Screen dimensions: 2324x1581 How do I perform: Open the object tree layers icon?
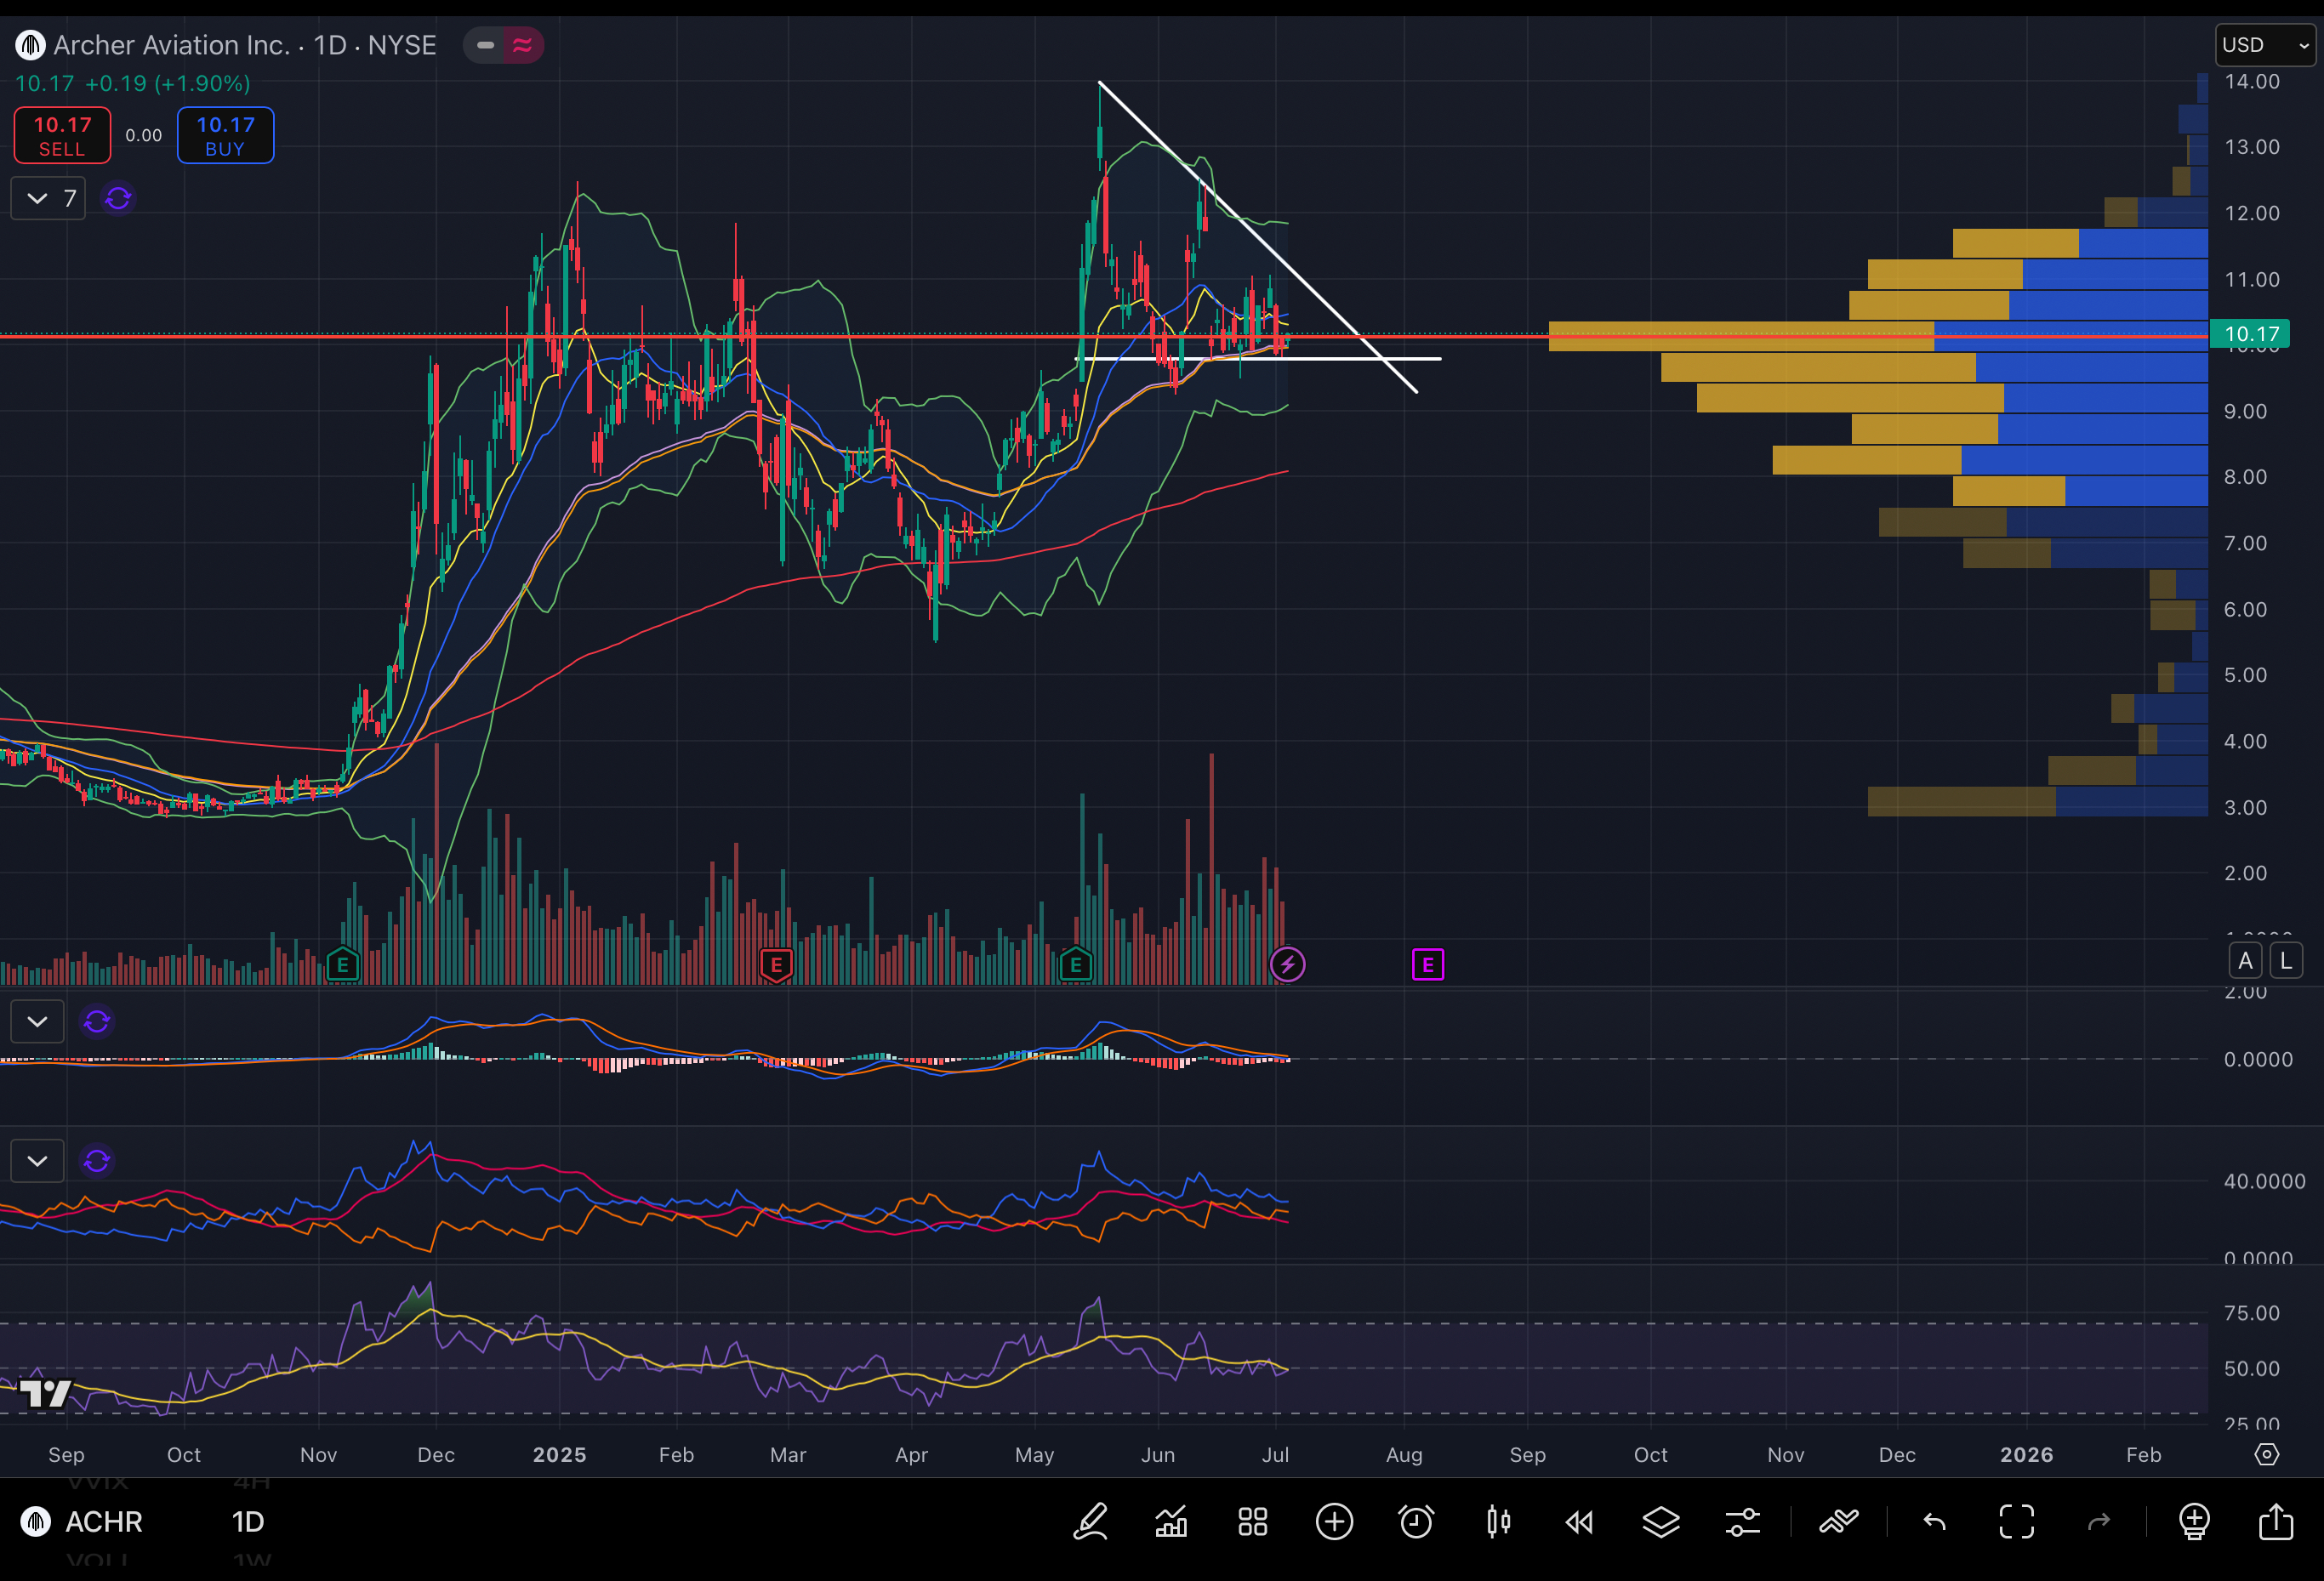pyautogui.click(x=1661, y=1522)
